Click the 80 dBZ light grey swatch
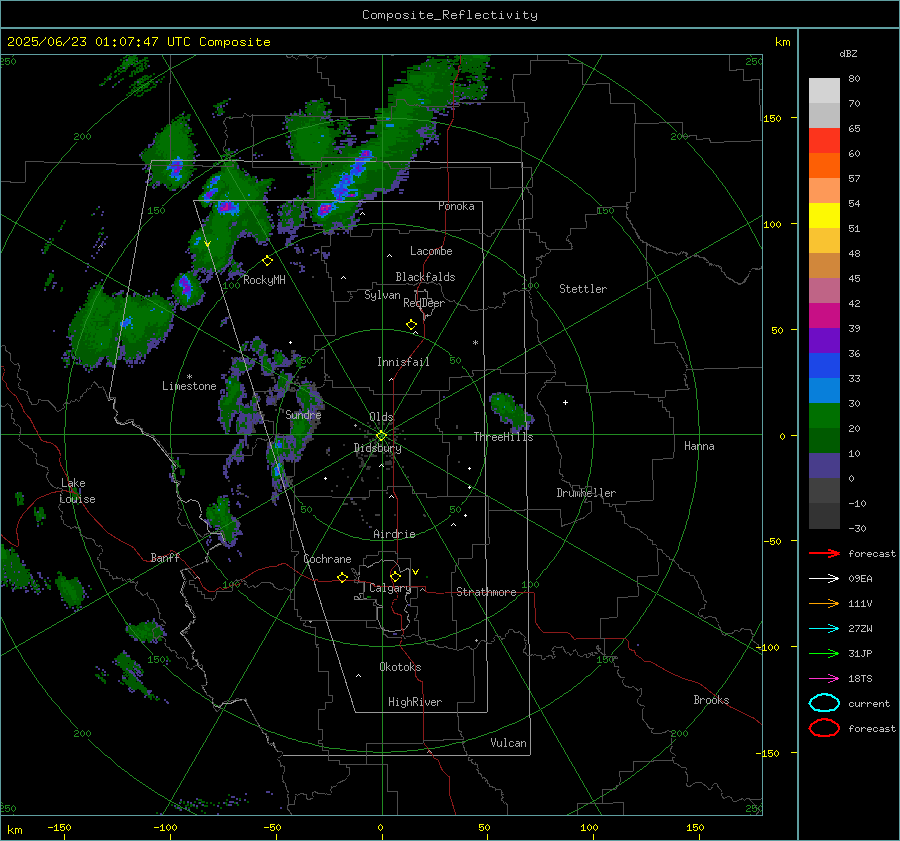 (x=824, y=90)
